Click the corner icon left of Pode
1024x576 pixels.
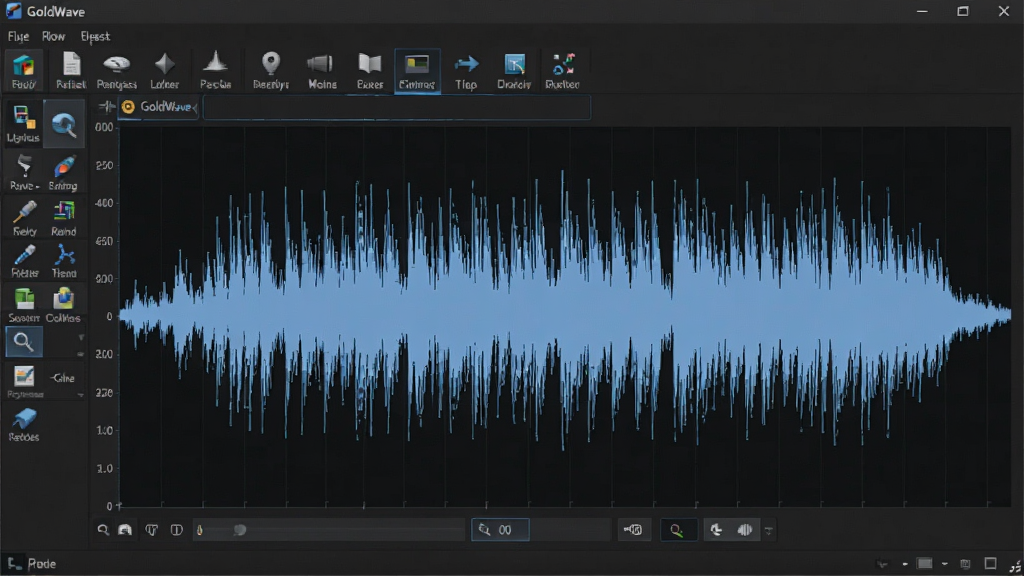[x=14, y=563]
